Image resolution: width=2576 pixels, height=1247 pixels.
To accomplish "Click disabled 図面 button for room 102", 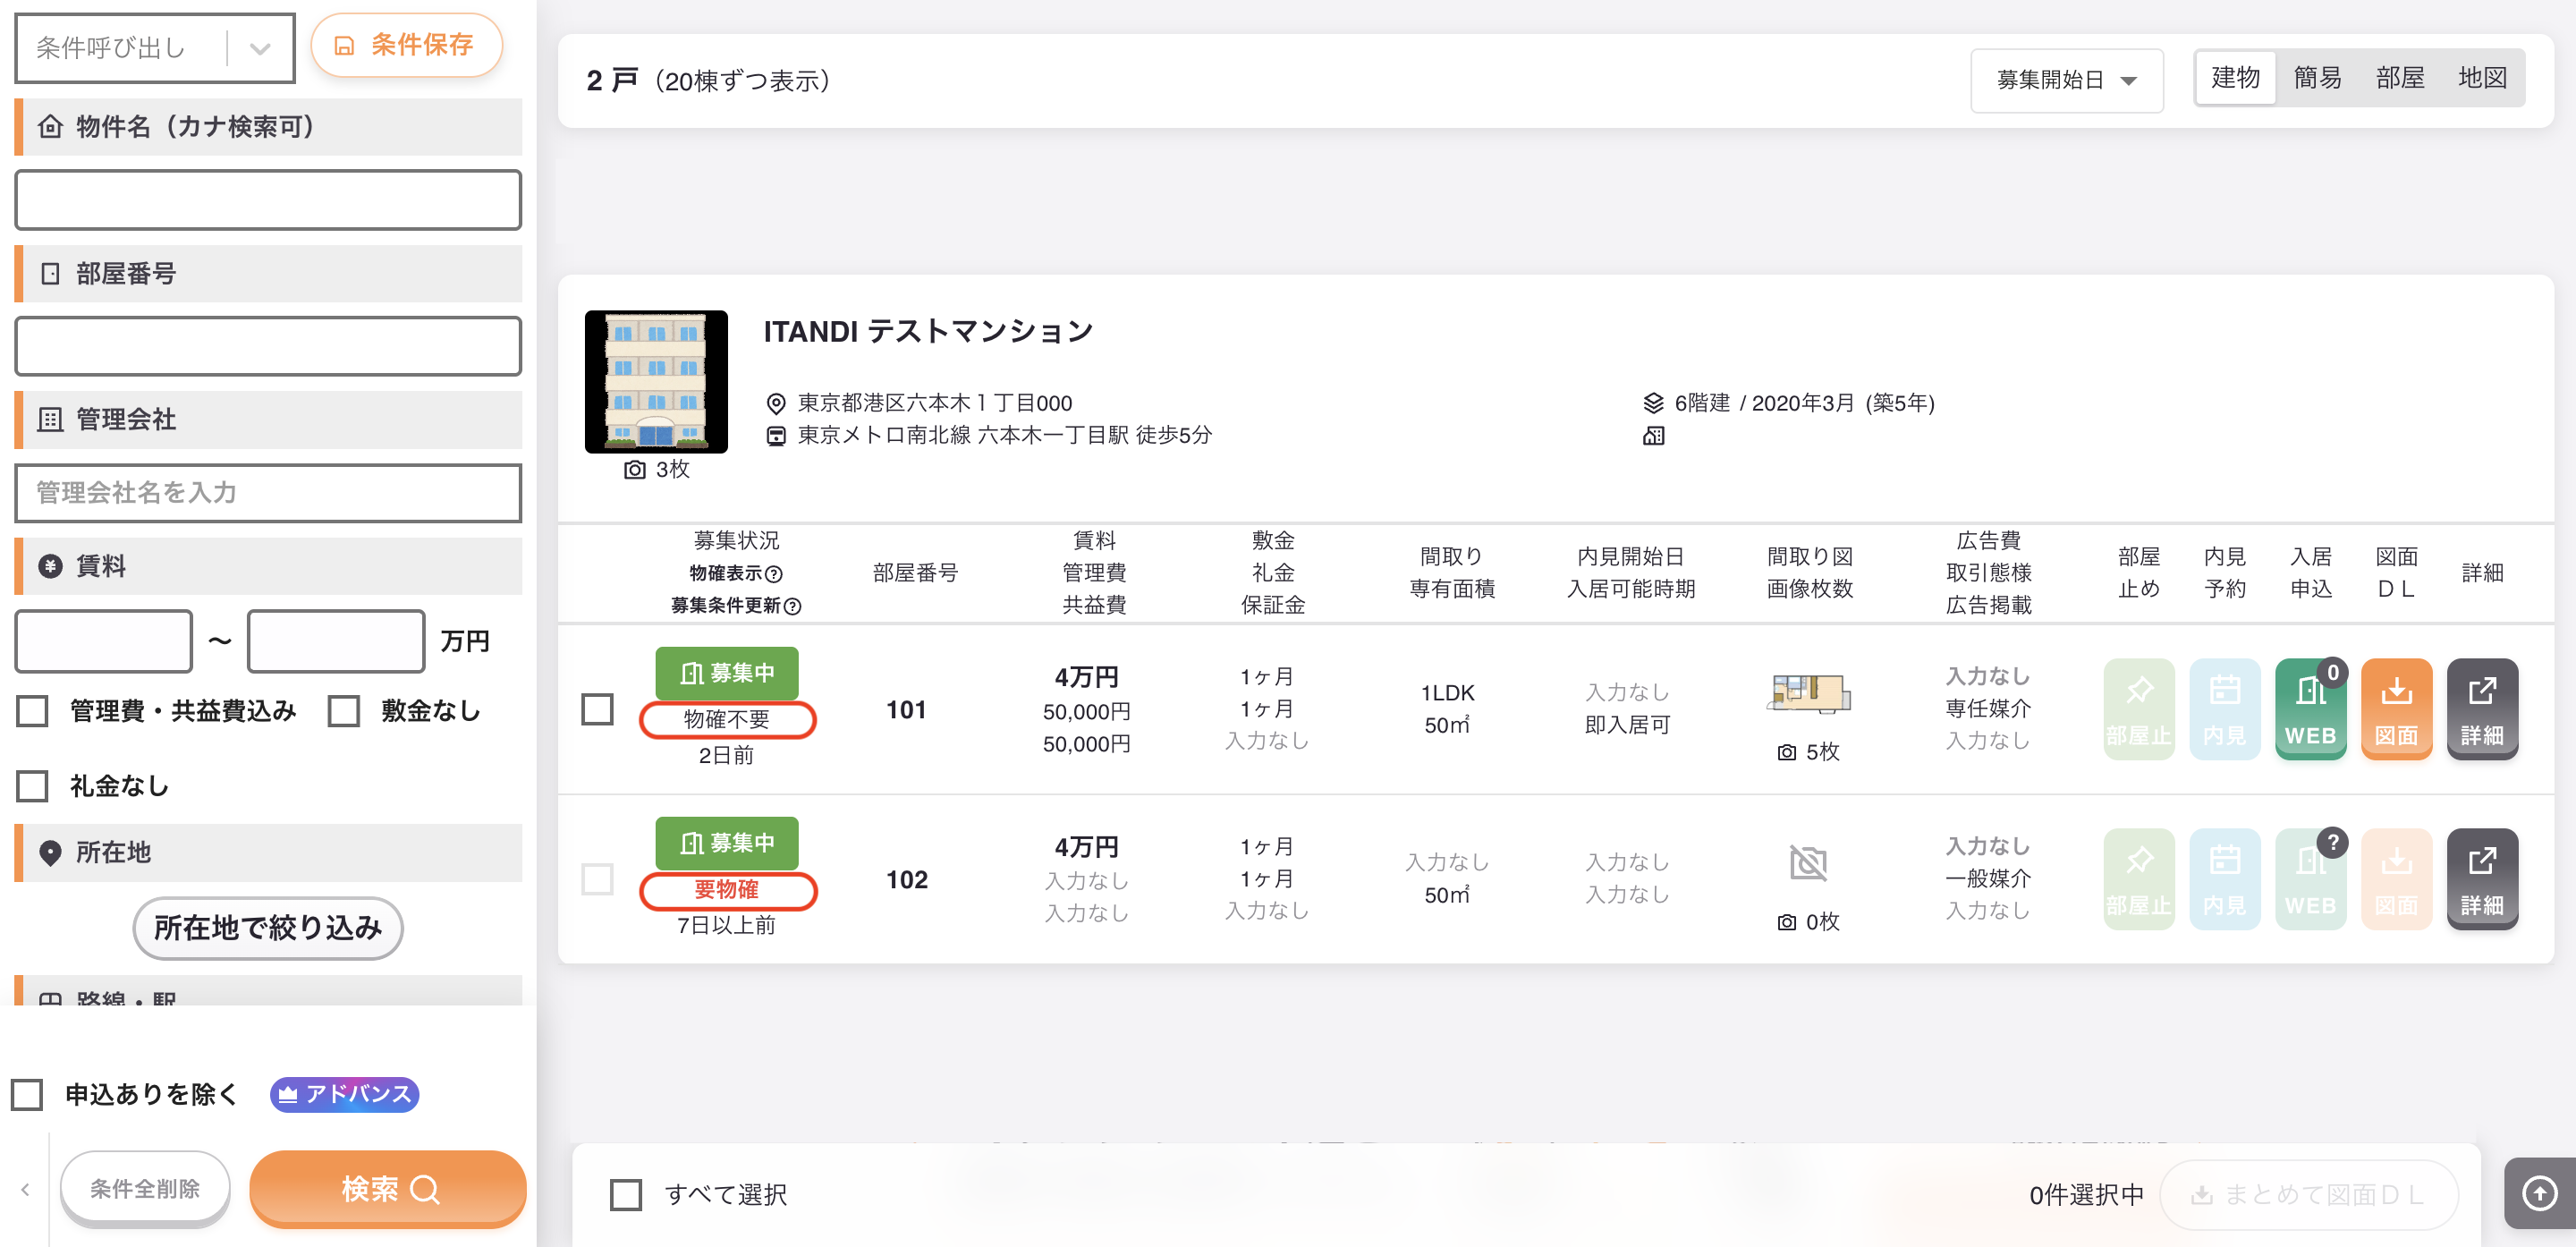I will point(2396,879).
